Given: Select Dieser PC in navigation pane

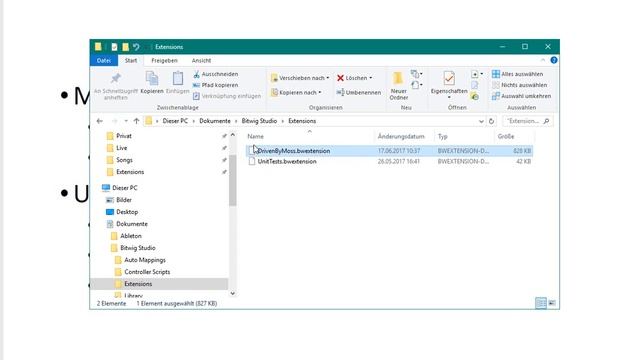Looking at the screenshot, I should click(x=124, y=188).
